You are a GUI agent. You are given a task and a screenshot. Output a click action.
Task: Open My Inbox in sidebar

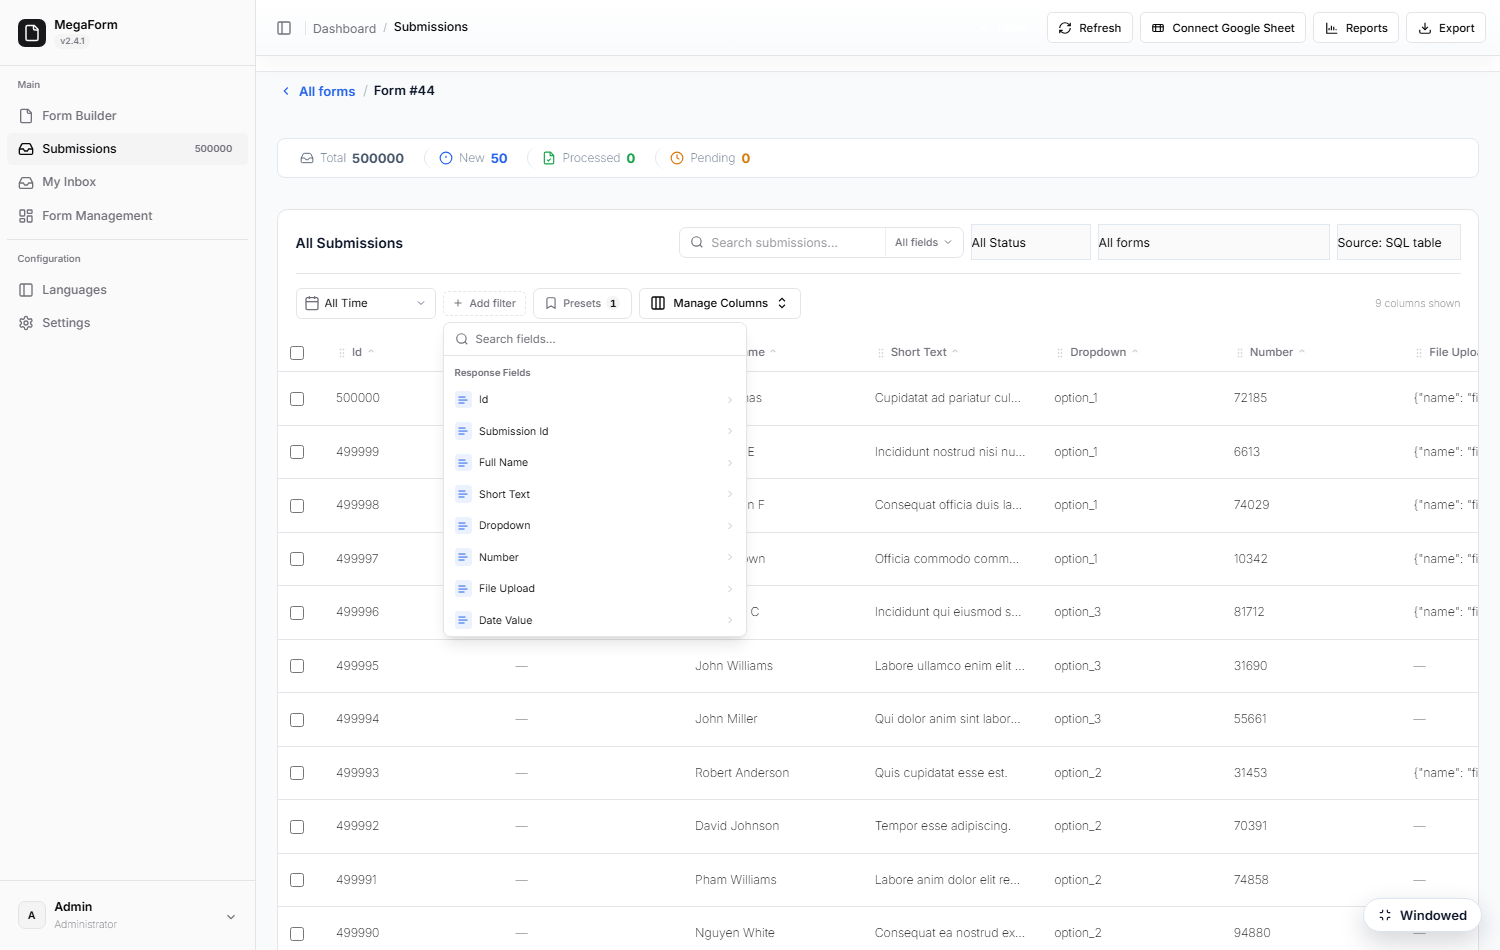(127, 182)
